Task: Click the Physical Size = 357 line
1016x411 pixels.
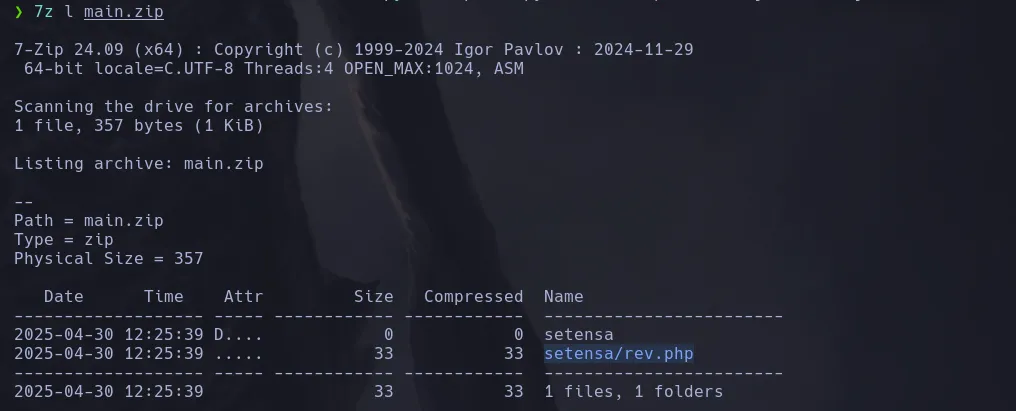Action: click(108, 258)
